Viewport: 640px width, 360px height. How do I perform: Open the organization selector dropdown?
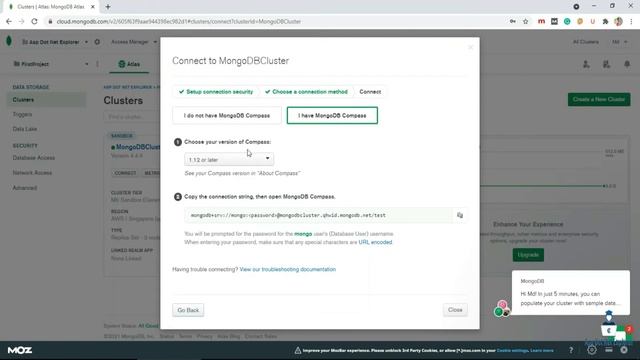pos(54,42)
